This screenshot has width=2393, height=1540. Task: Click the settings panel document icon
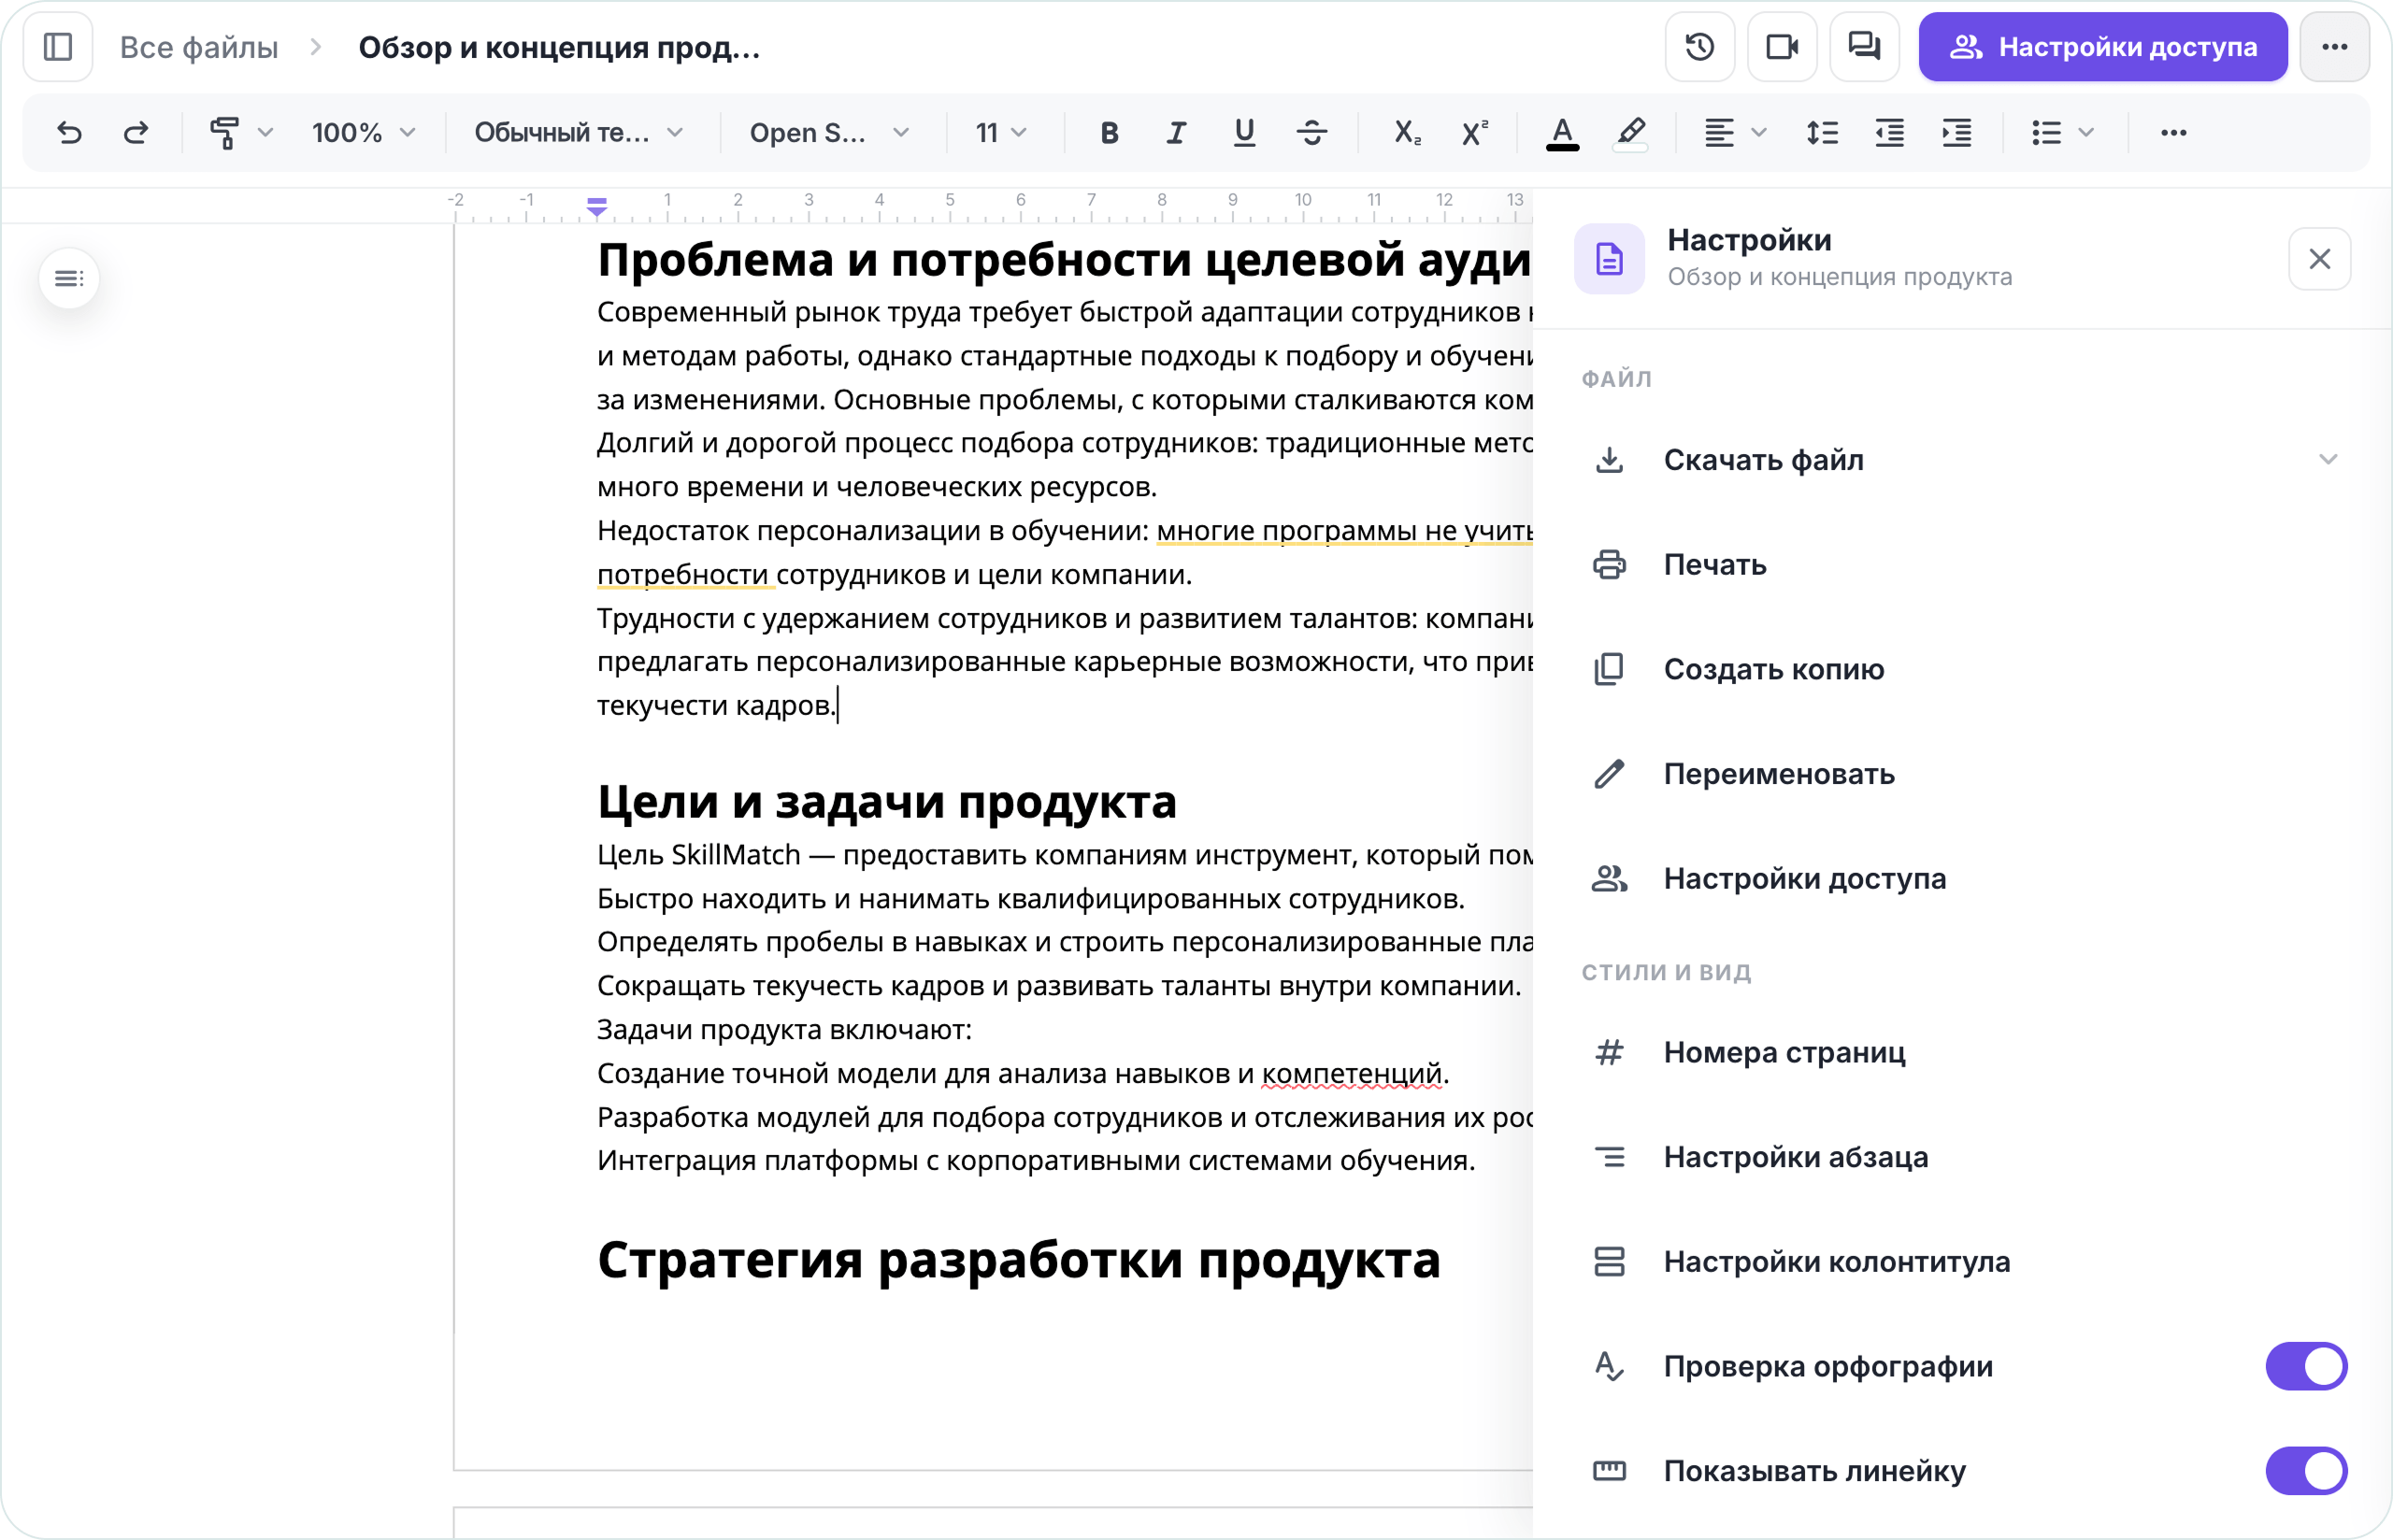tap(1609, 259)
